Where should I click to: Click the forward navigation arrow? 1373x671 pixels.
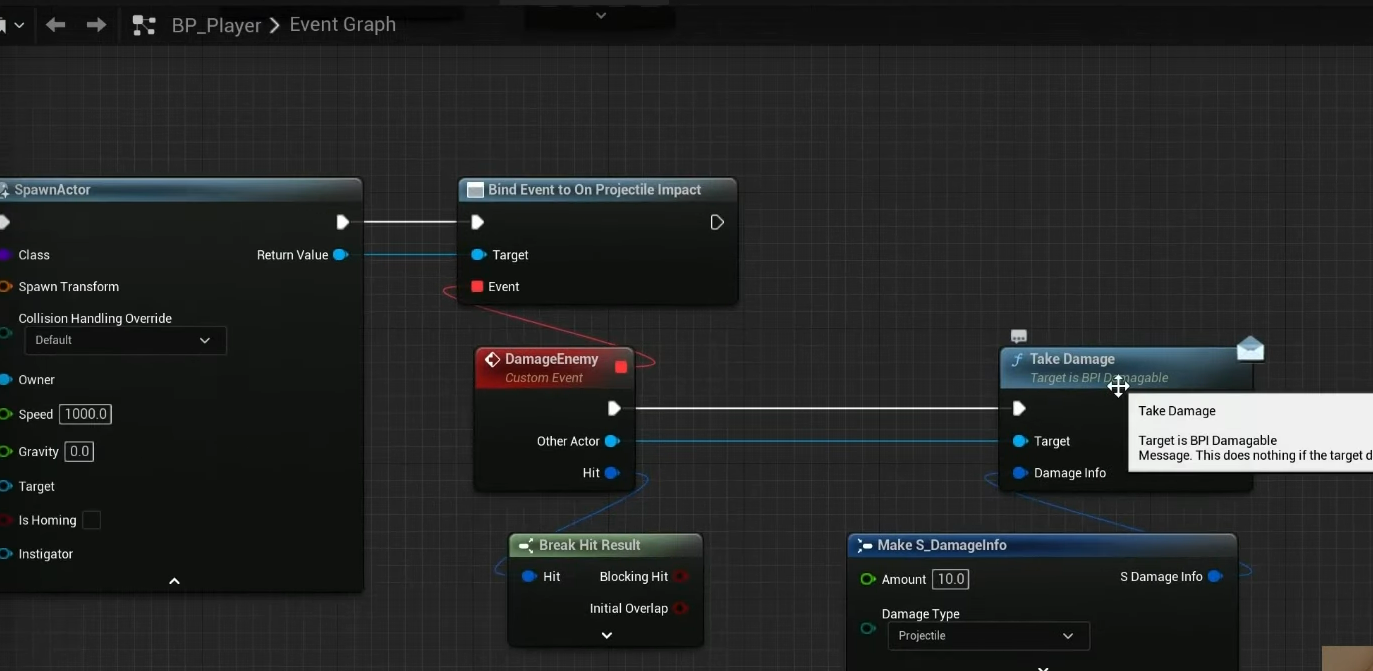pos(96,25)
